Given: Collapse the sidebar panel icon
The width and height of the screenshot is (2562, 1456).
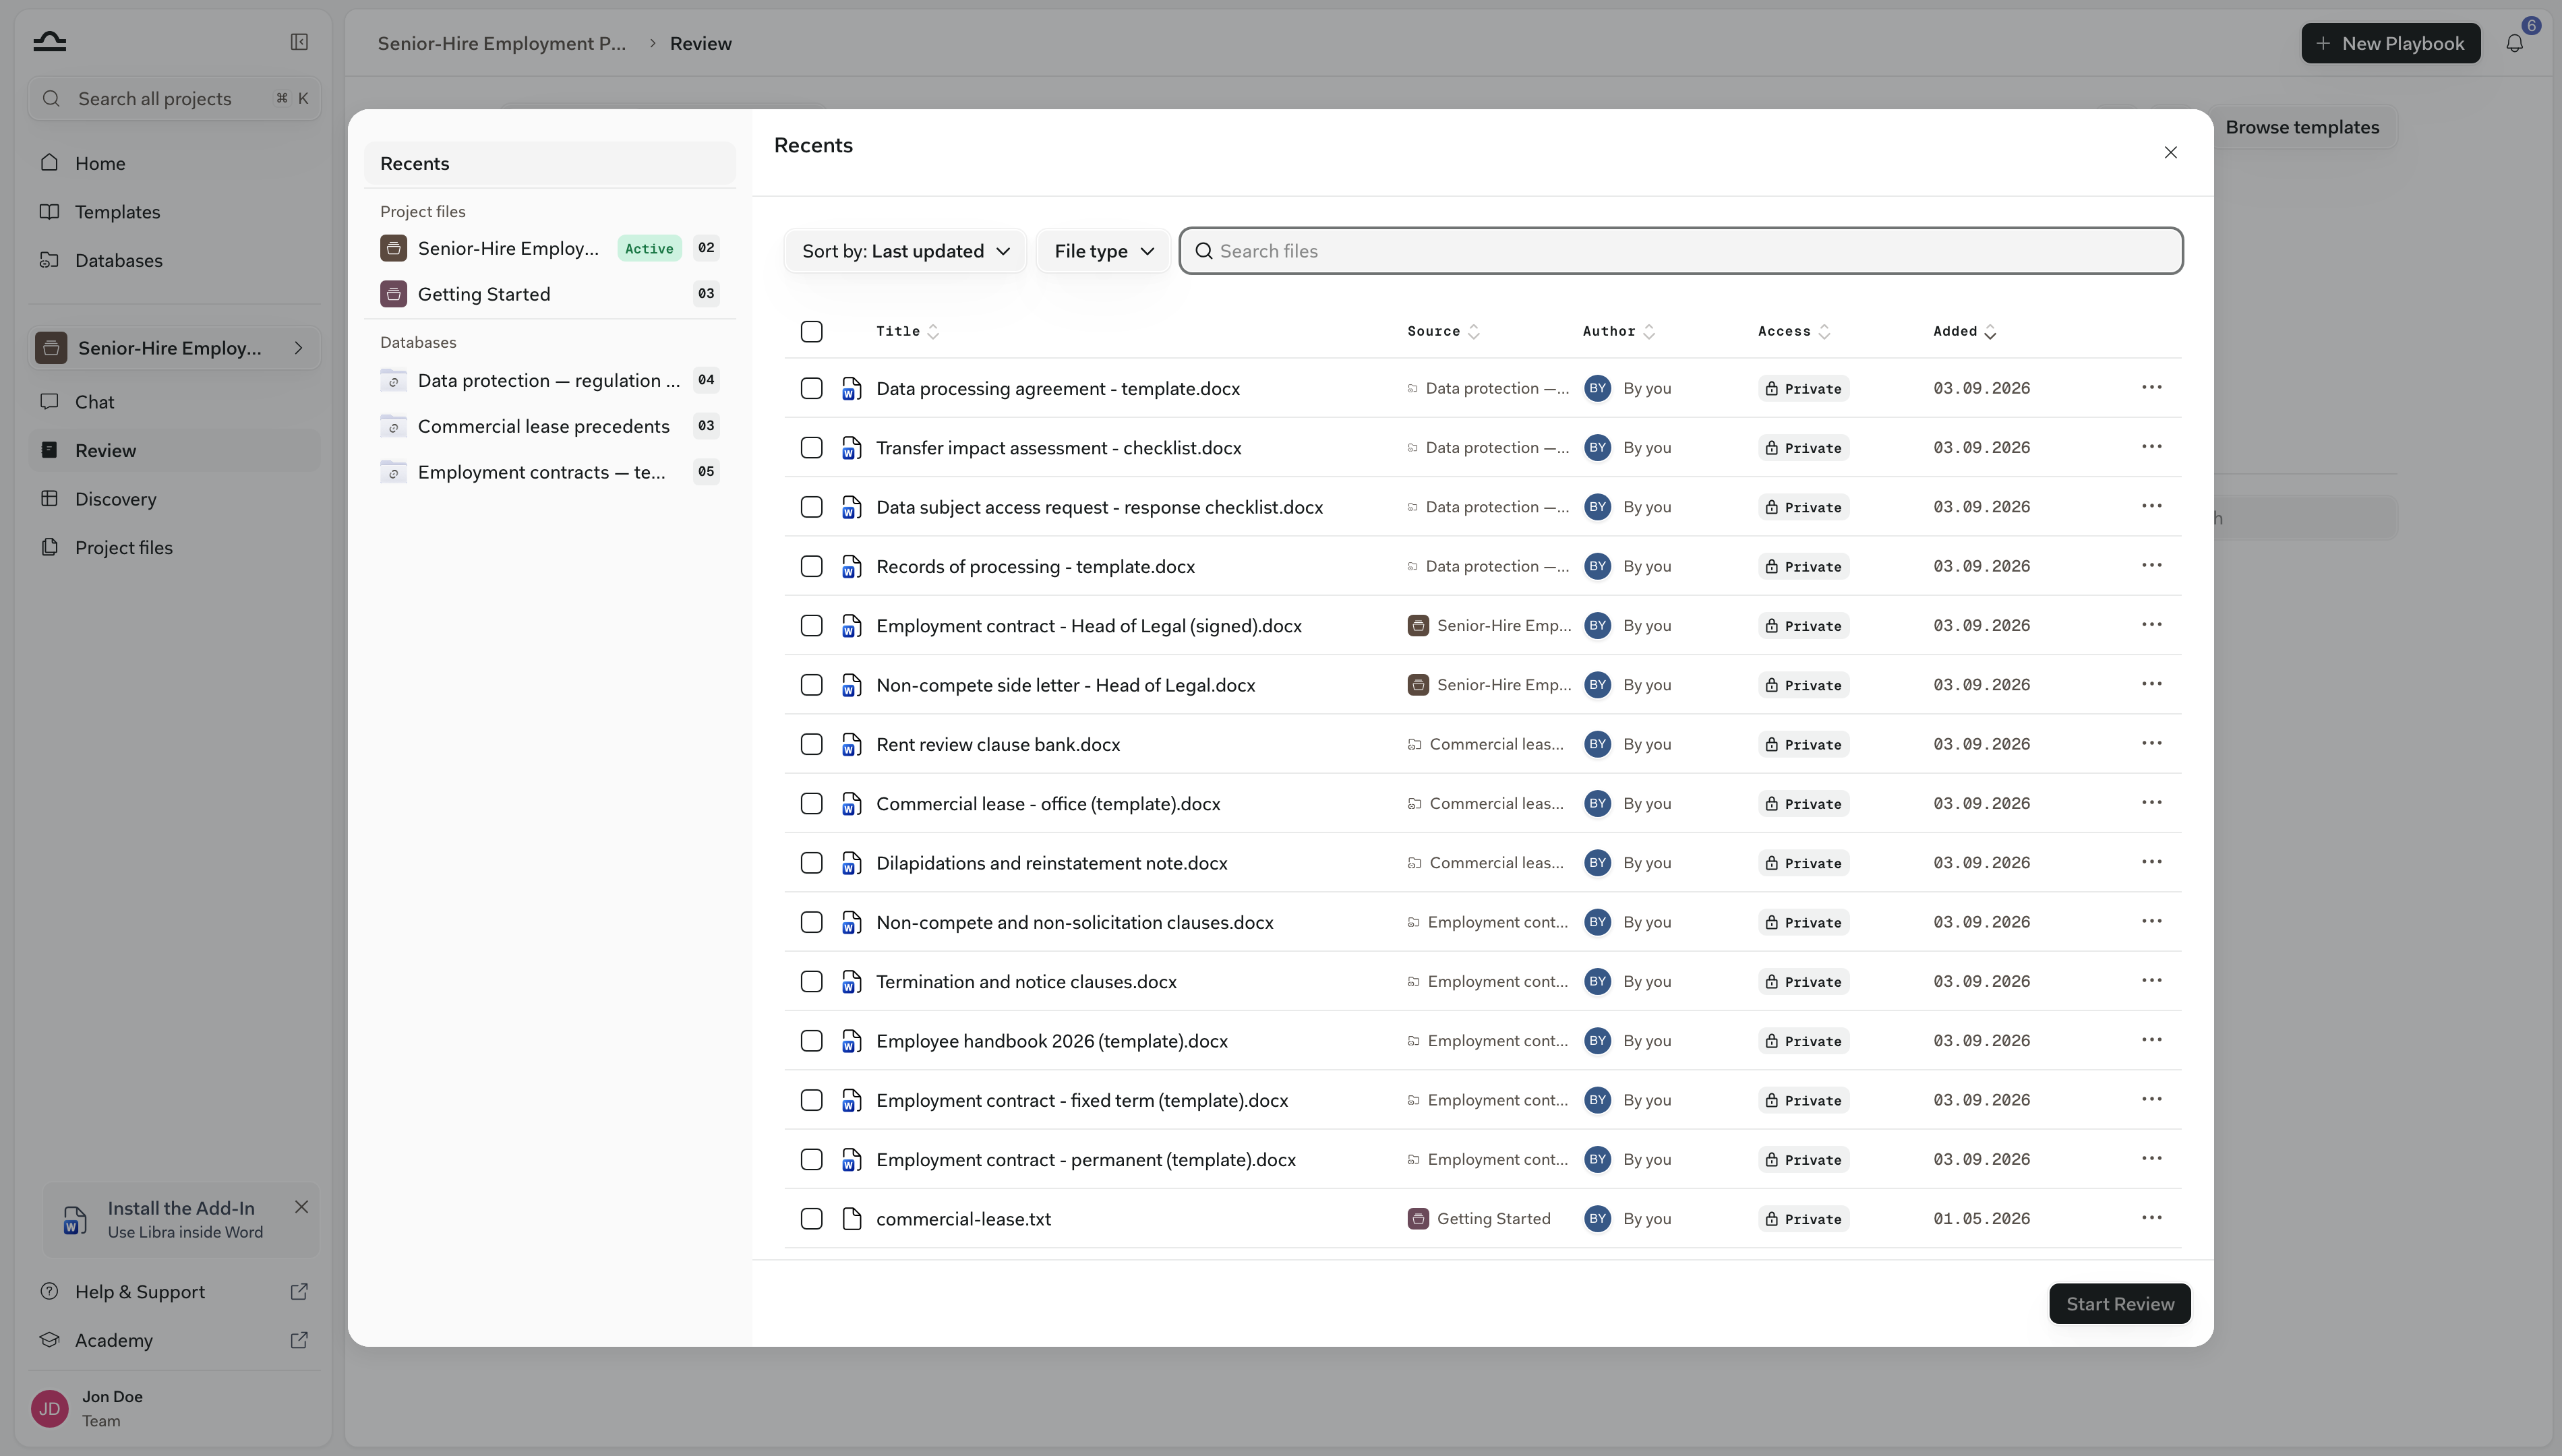Looking at the screenshot, I should pyautogui.click(x=299, y=42).
